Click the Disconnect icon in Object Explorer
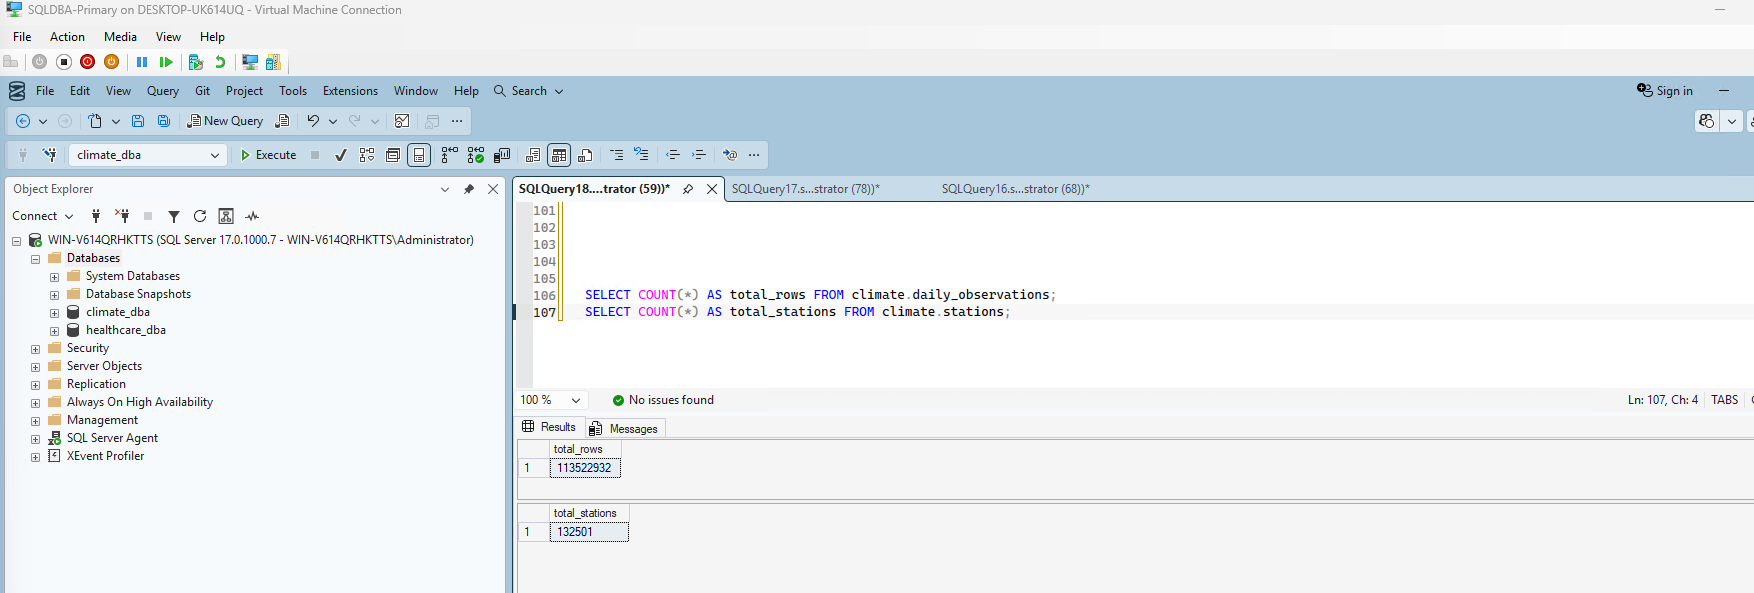The image size is (1754, 593). (122, 216)
